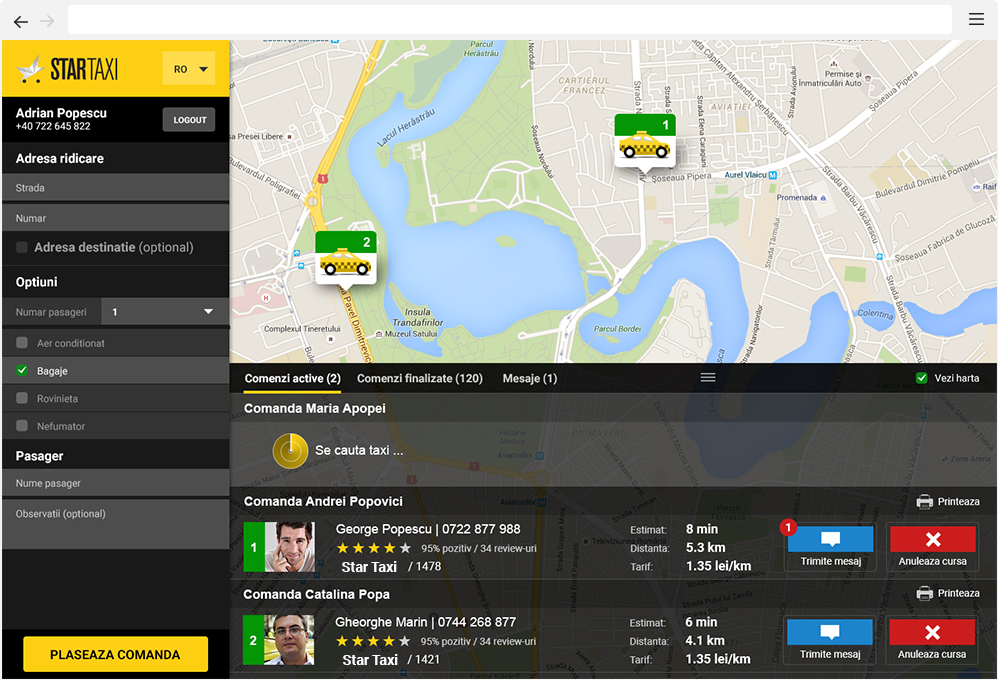Image resolution: width=998 pixels, height=680 pixels.
Task: Enable the Nefumator option
Action: (x=22, y=426)
